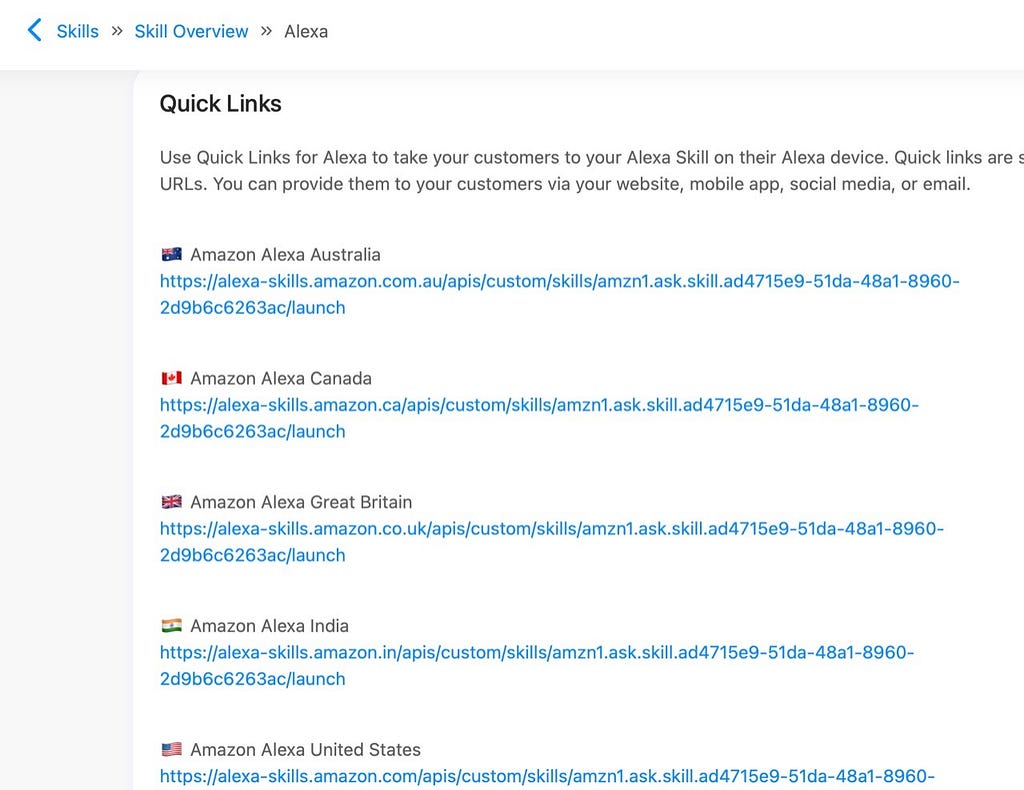Open the amazon.com.au quick link

(560, 294)
